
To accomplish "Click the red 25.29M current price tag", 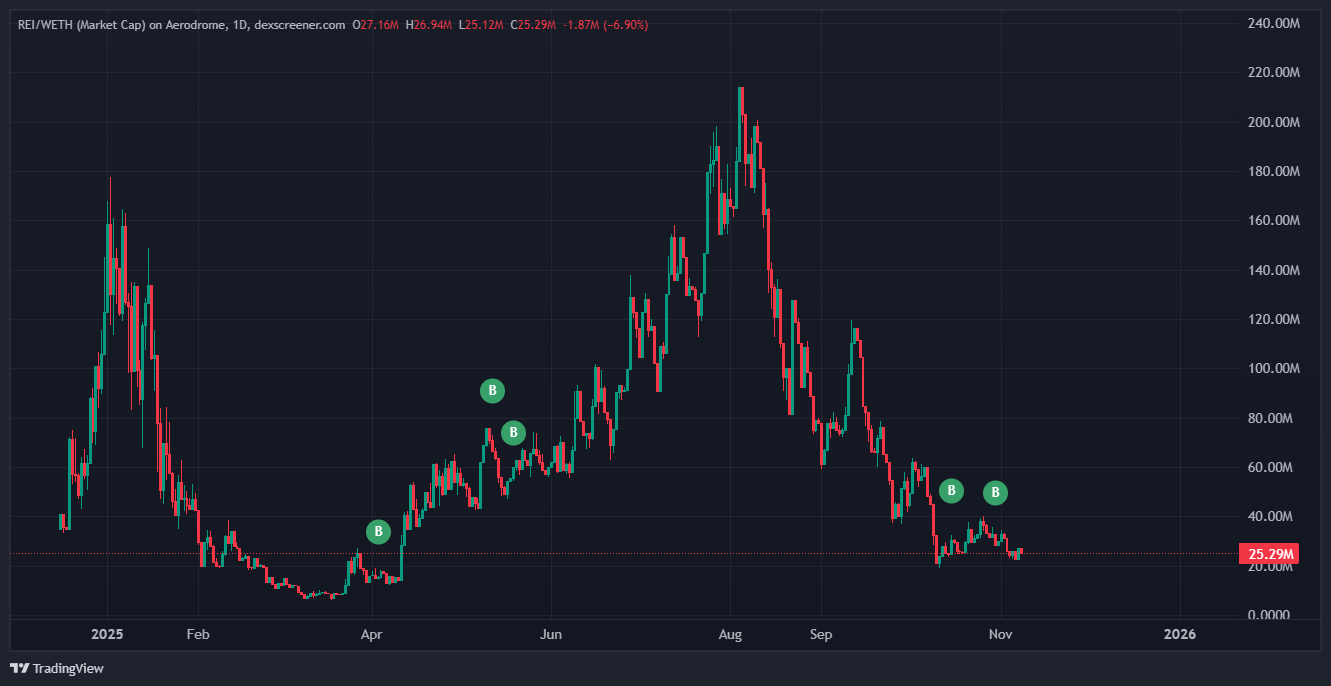I will [x=1269, y=554].
